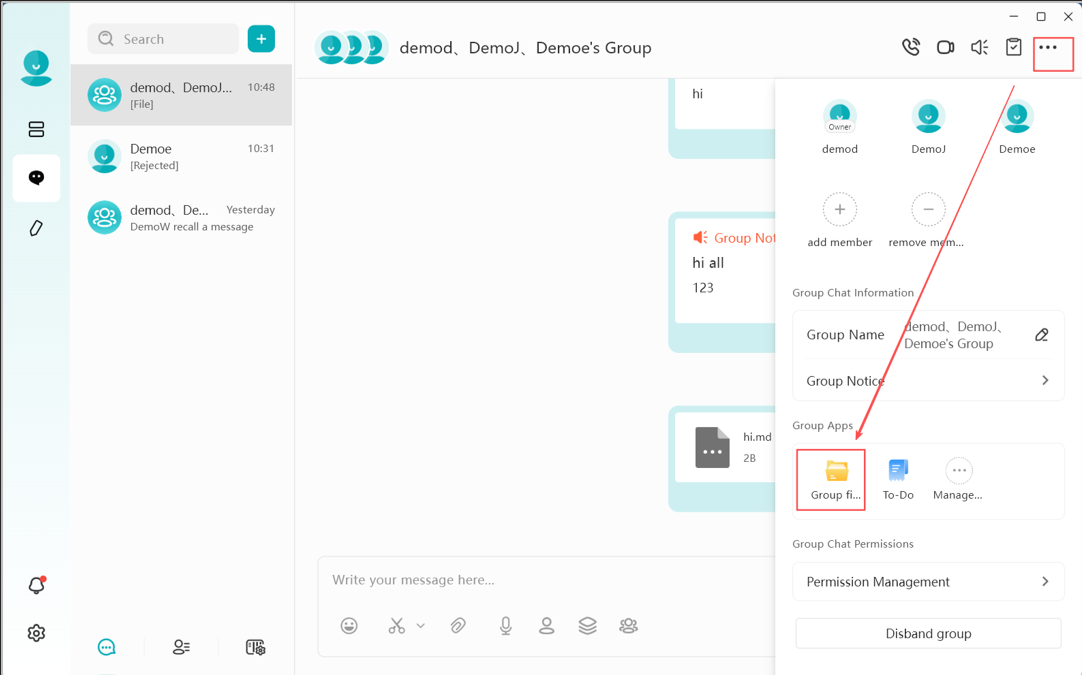This screenshot has height=675, width=1082.
Task: Click the Disband group button
Action: (x=928, y=634)
